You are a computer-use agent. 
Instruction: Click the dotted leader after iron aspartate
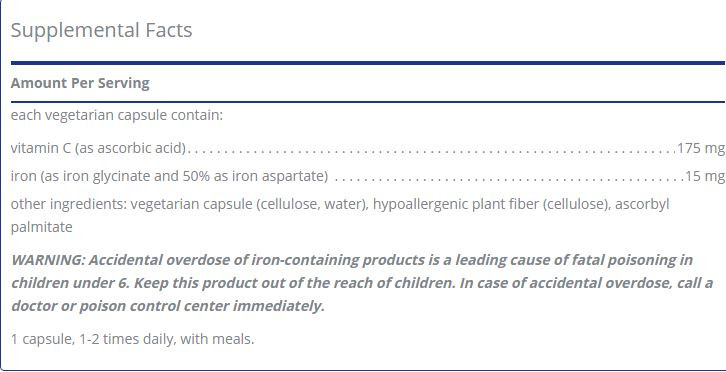(x=508, y=180)
